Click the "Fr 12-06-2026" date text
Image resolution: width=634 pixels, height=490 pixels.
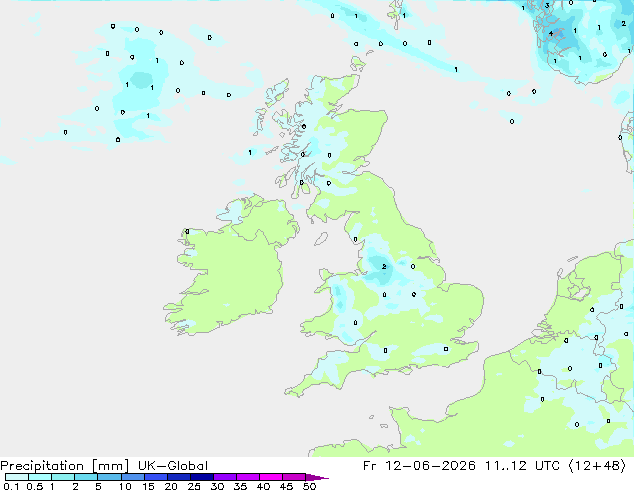pos(419,466)
